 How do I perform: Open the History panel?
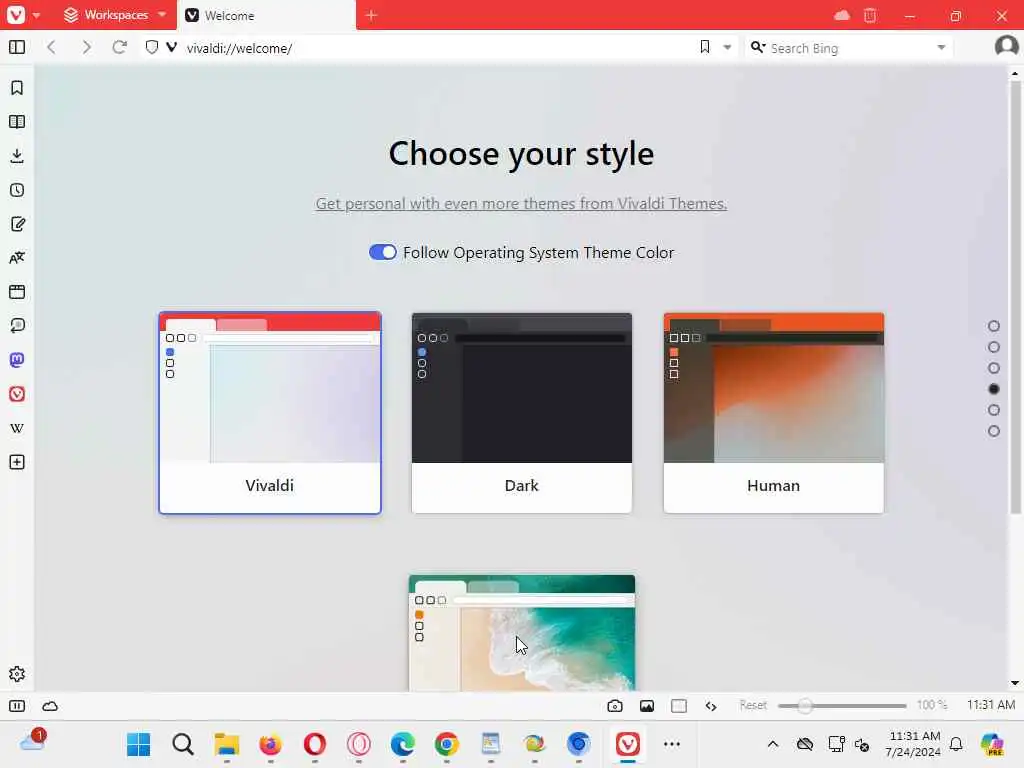click(x=17, y=190)
